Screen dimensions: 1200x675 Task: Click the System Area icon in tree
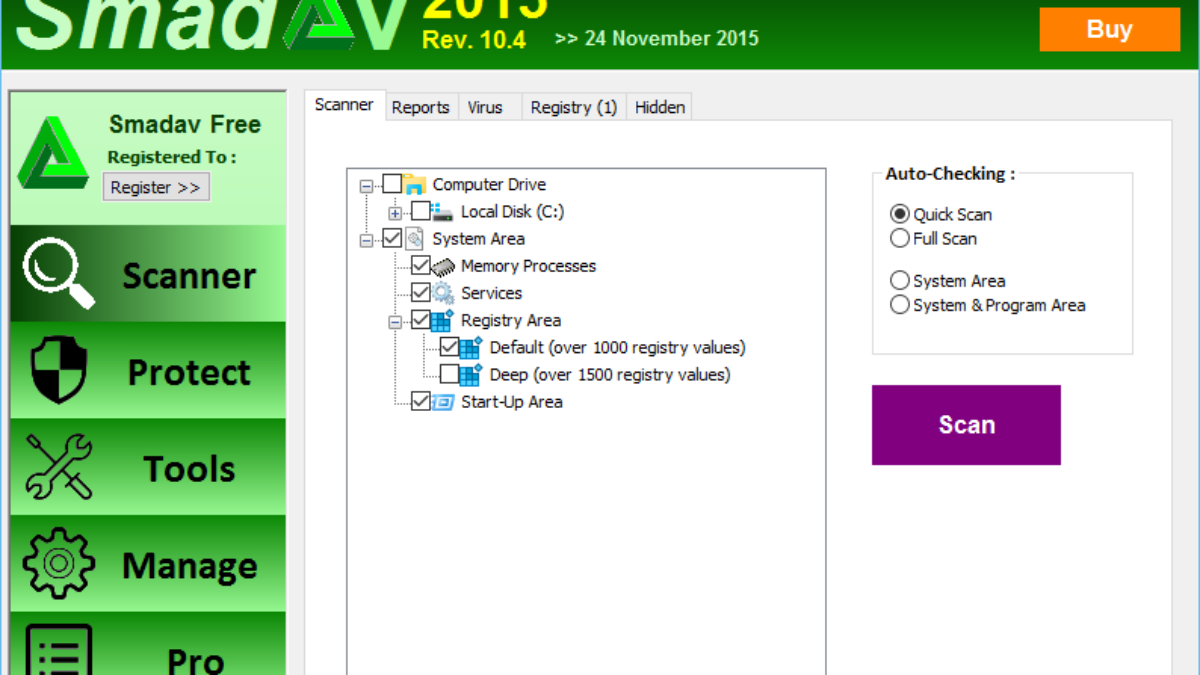[415, 239]
